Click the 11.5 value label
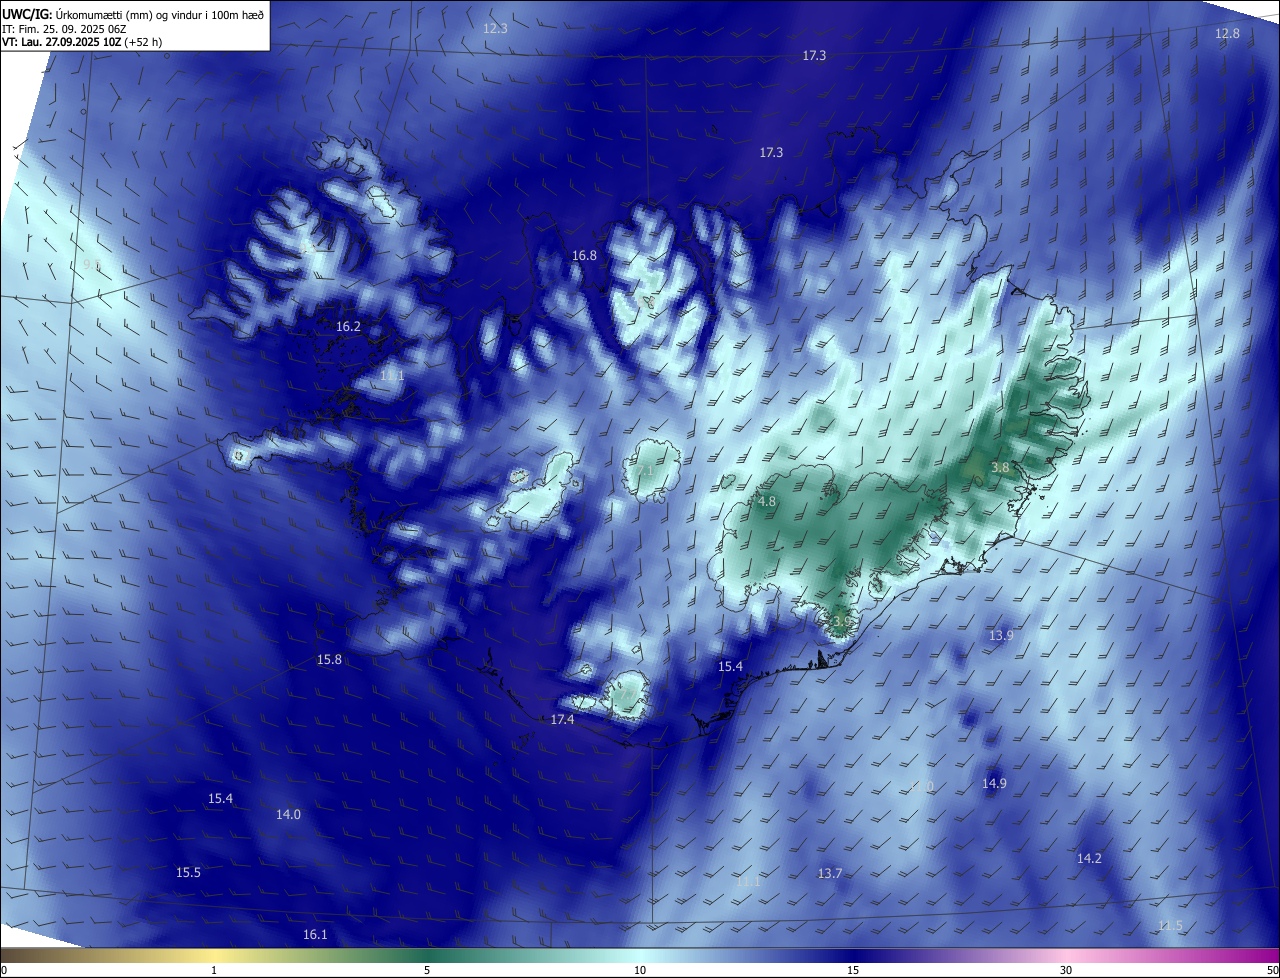This screenshot has height=978, width=1280. [1170, 926]
